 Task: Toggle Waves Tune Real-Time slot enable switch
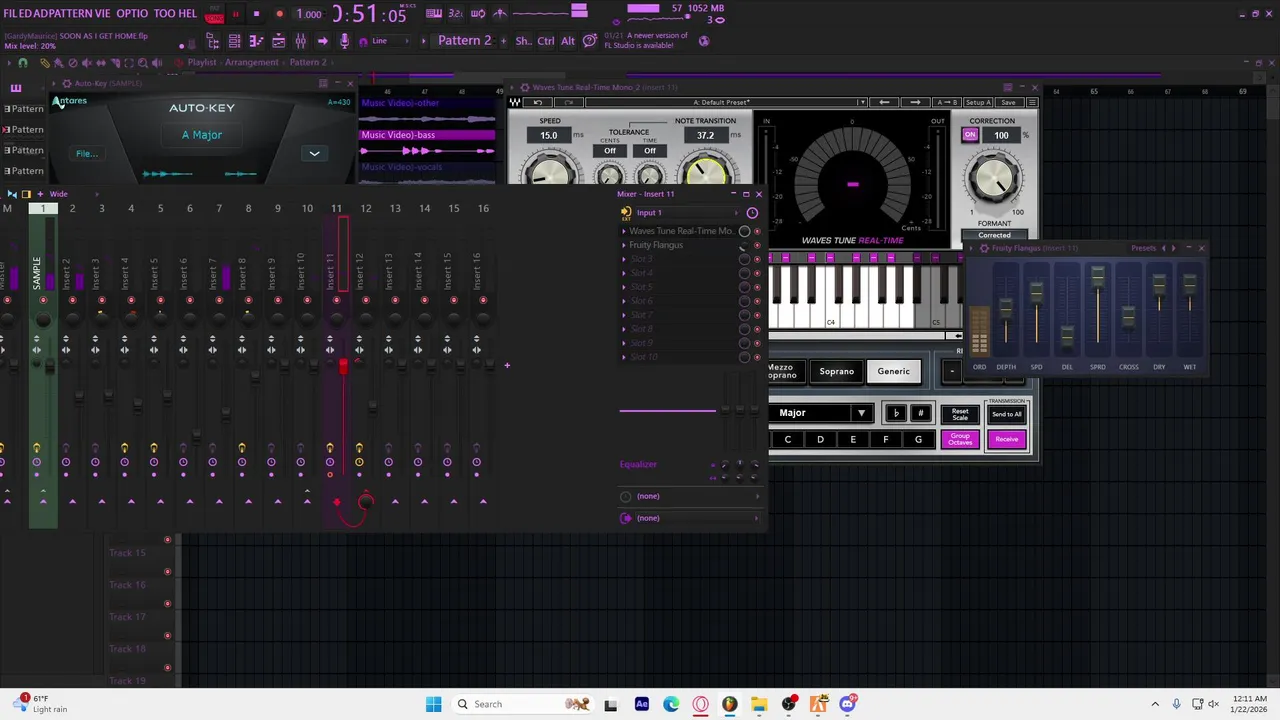coord(757,231)
